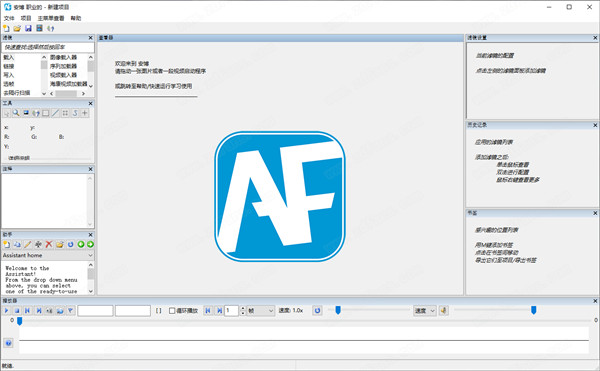Screen dimensions: 600x371
Task: Click the audio speaker icon in player
Action: 443,311
